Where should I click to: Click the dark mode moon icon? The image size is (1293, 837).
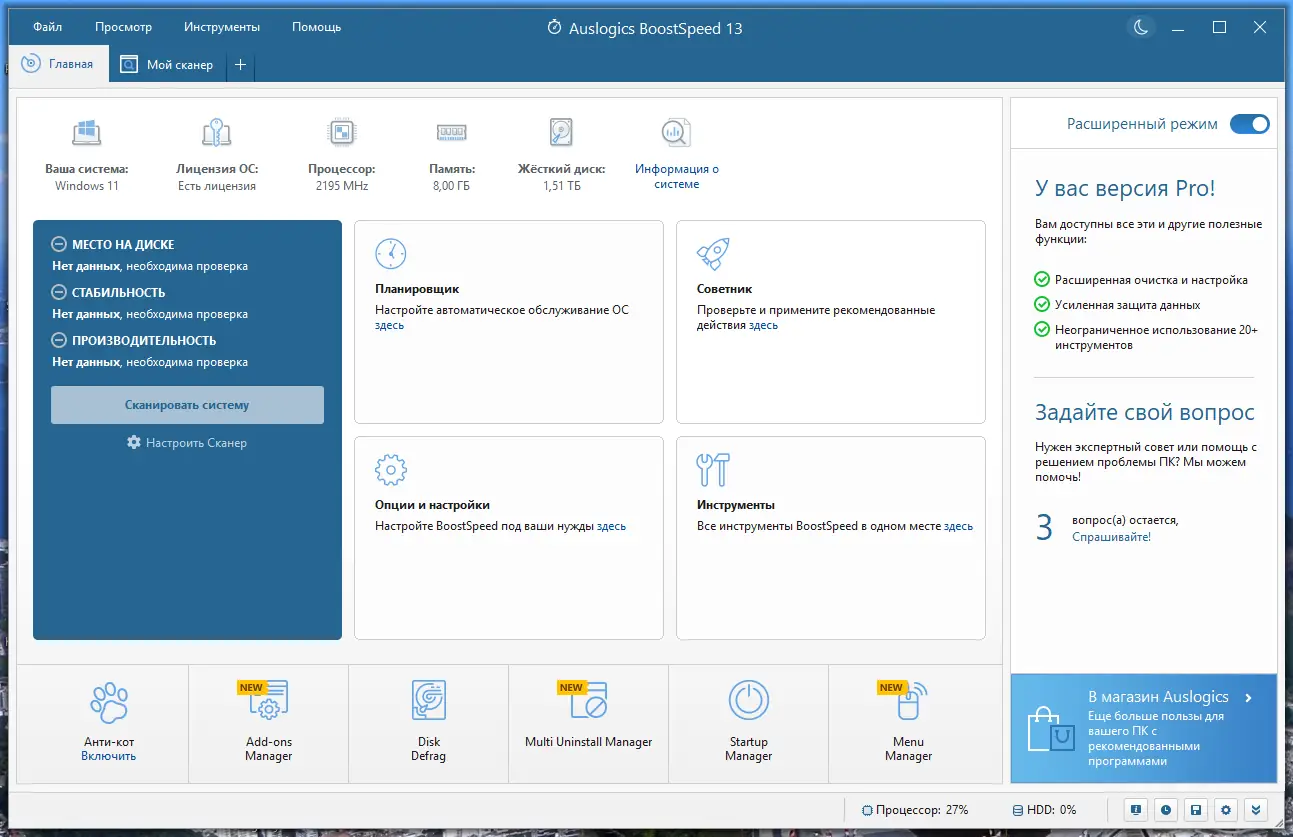pyautogui.click(x=1140, y=28)
